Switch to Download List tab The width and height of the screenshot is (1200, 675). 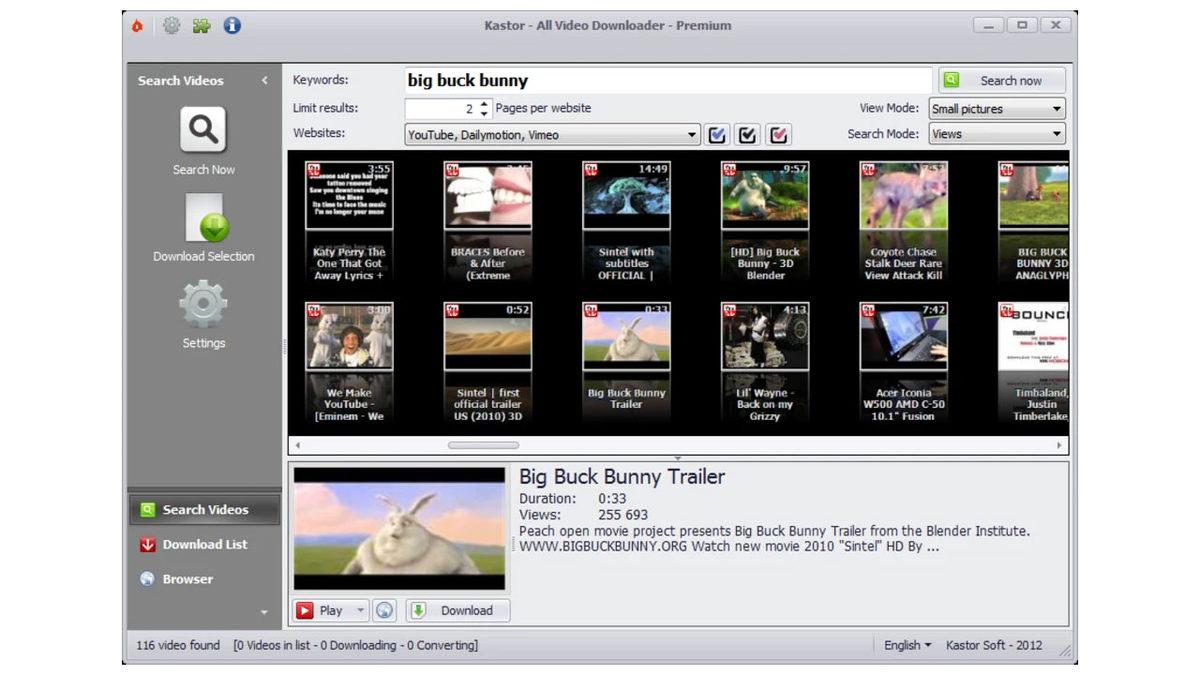click(204, 544)
